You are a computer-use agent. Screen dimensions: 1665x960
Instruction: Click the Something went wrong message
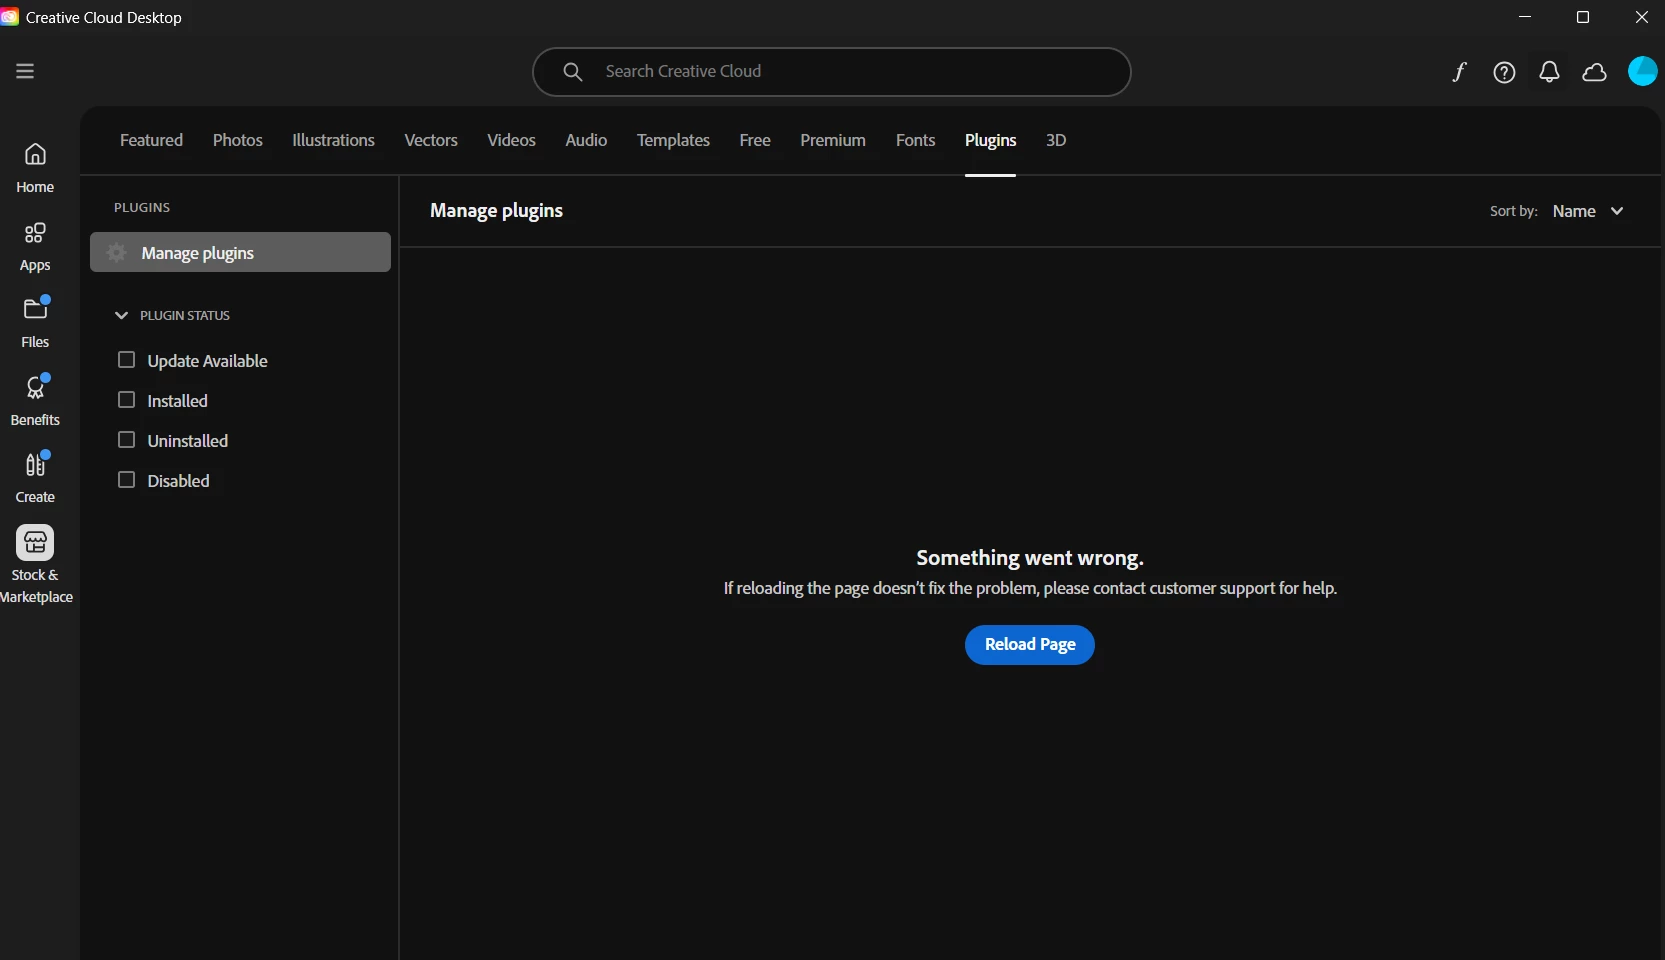(x=1030, y=558)
